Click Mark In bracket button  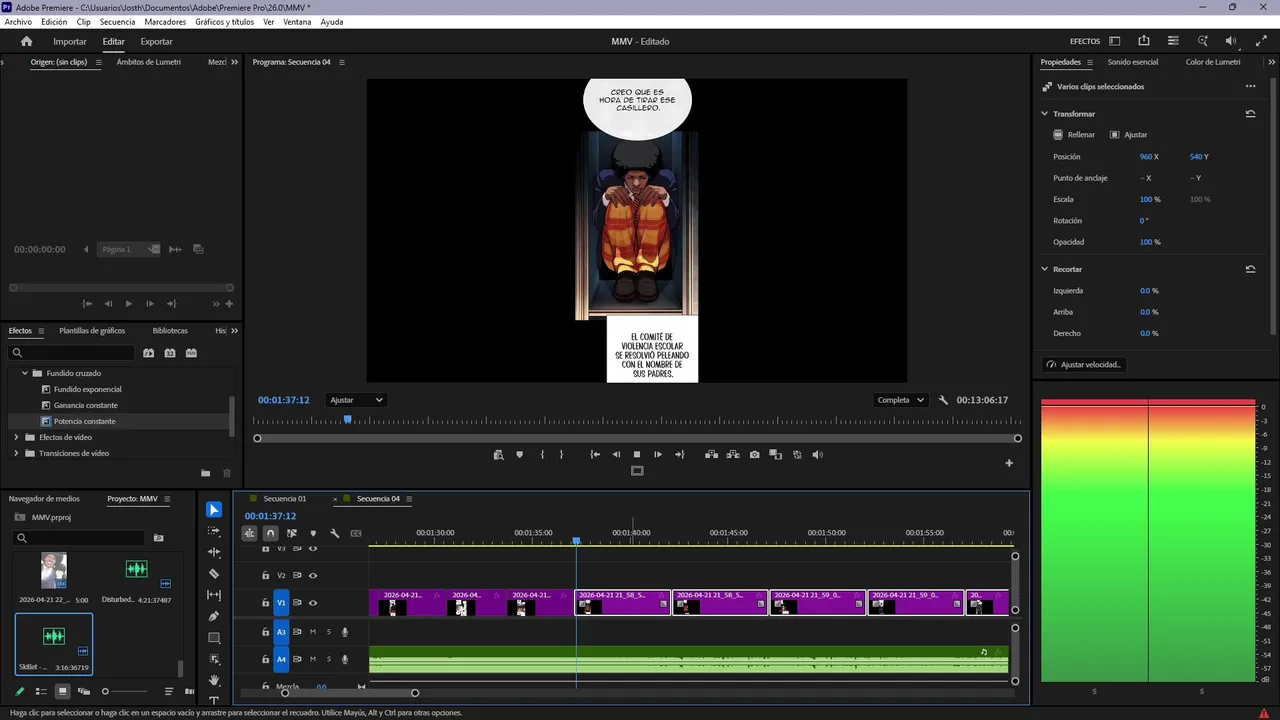[x=542, y=454]
